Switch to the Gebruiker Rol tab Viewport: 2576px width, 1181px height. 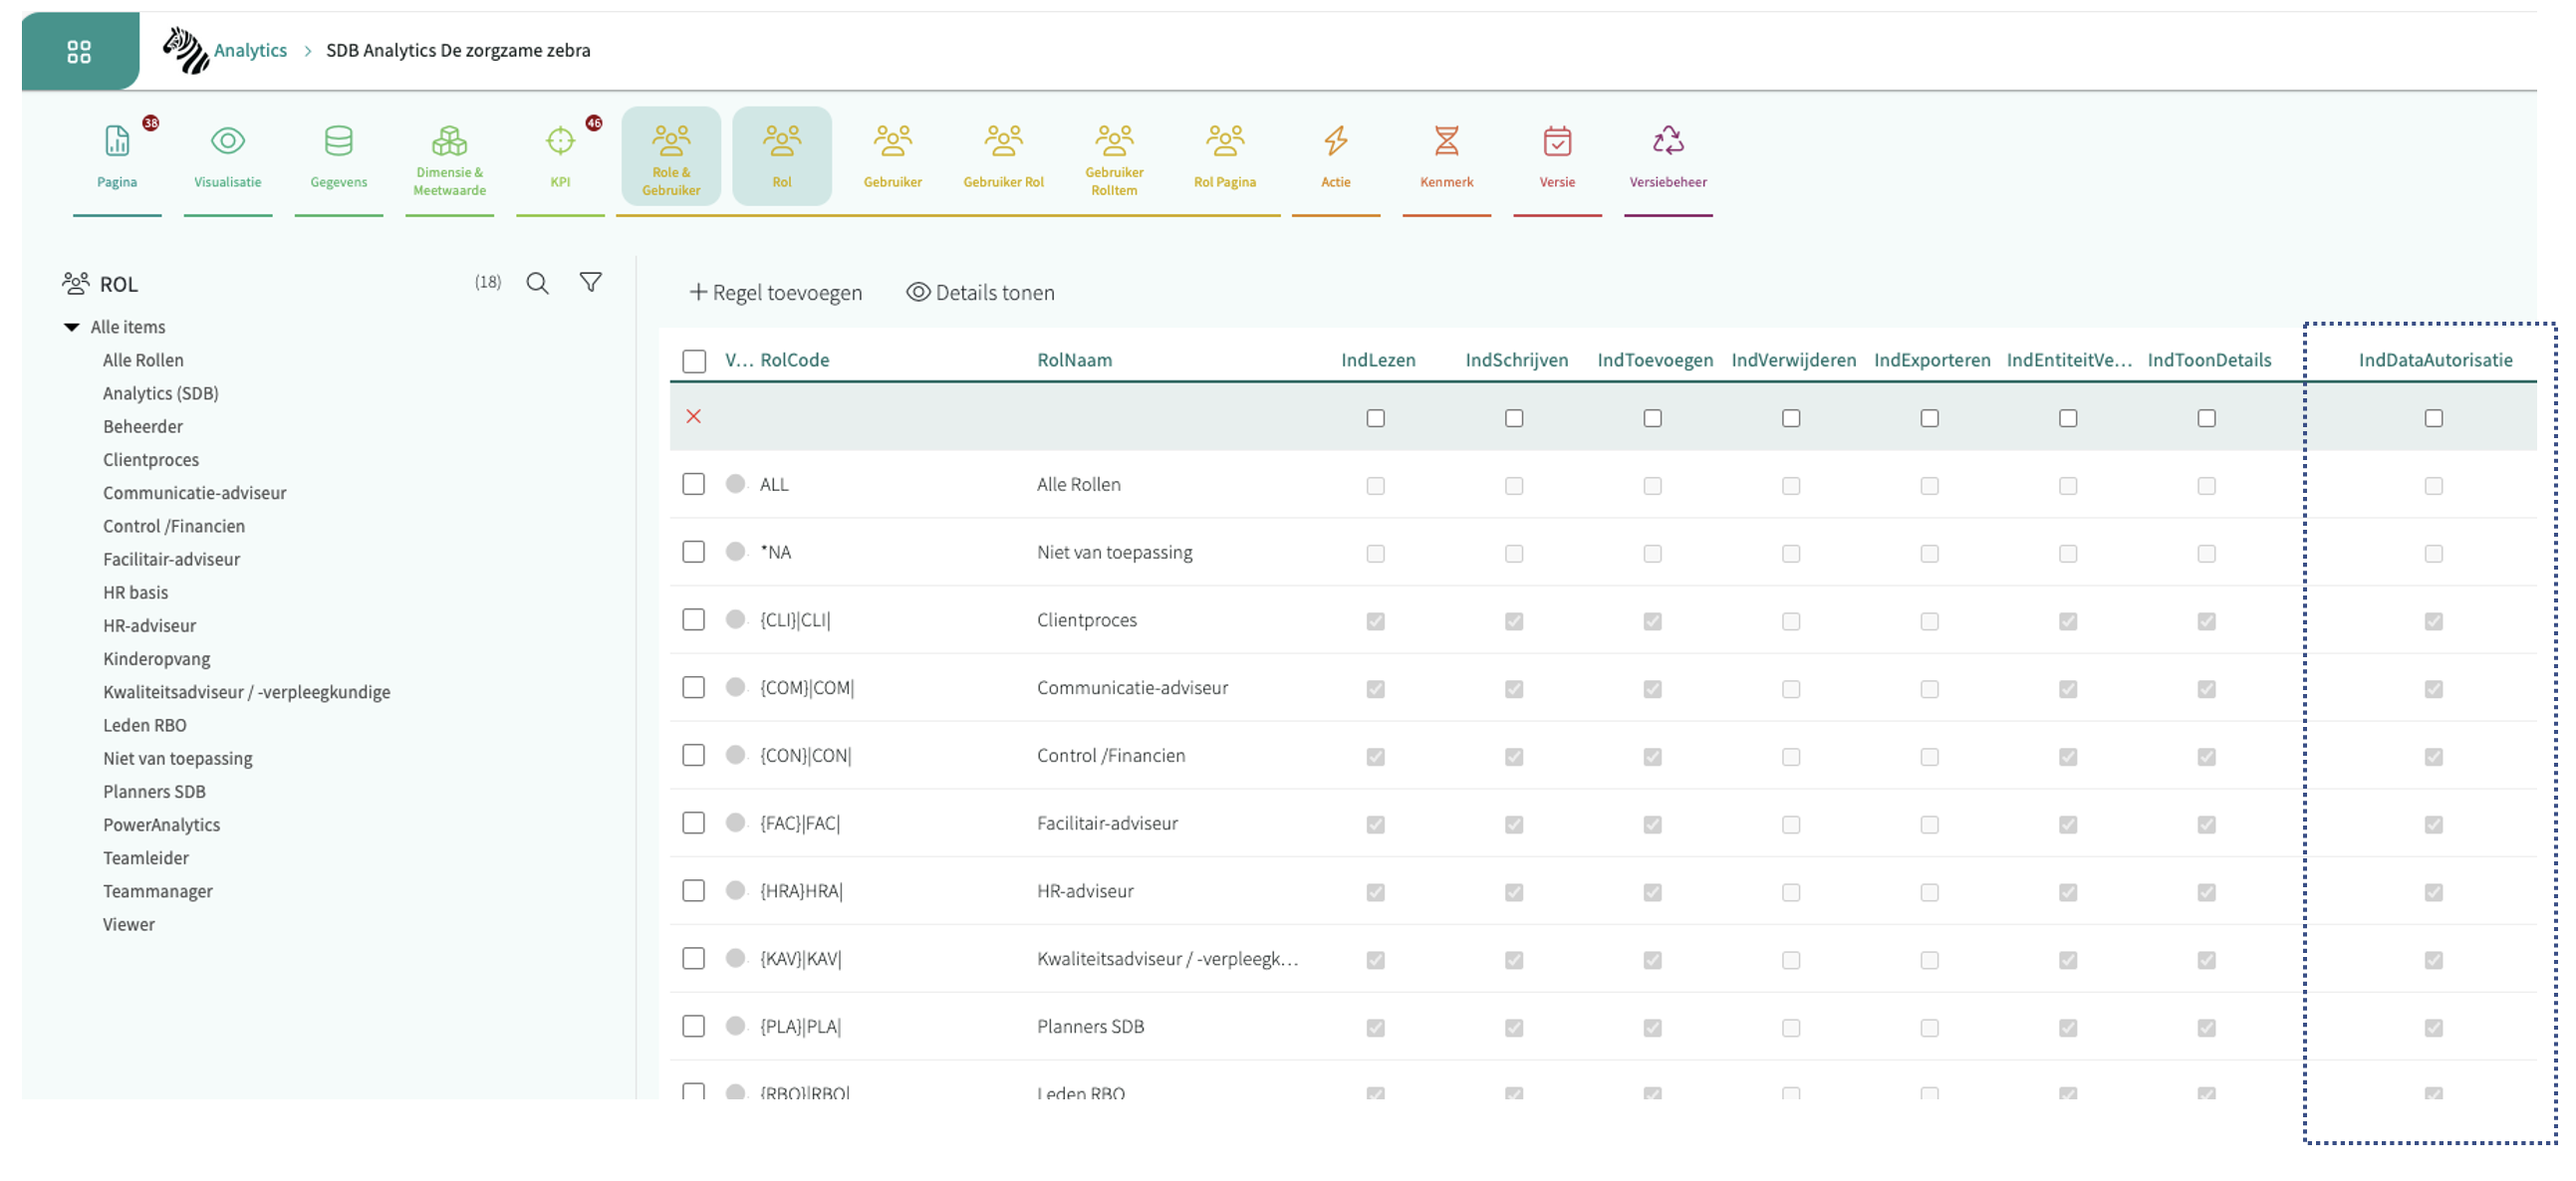click(x=1003, y=156)
